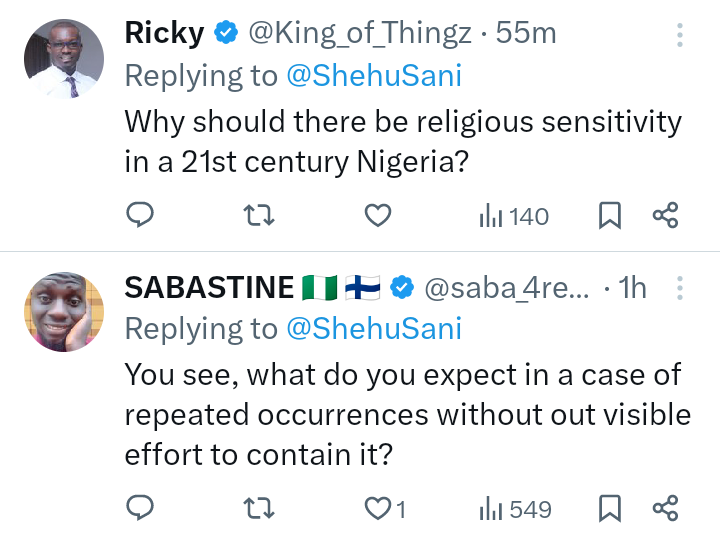This screenshot has width=720, height=543.
Task: Open more options on Ricky's tweet
Action: coord(680,36)
